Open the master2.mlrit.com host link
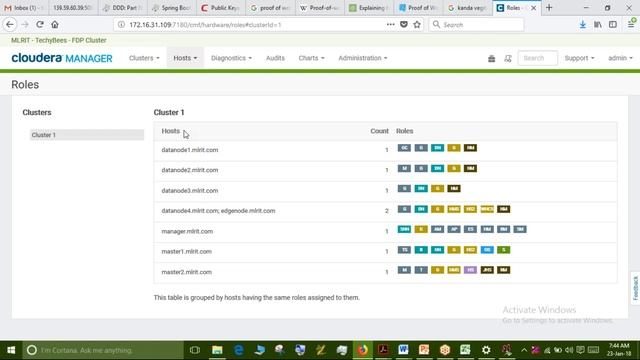Viewport: 640px width, 360px height. coord(187,272)
